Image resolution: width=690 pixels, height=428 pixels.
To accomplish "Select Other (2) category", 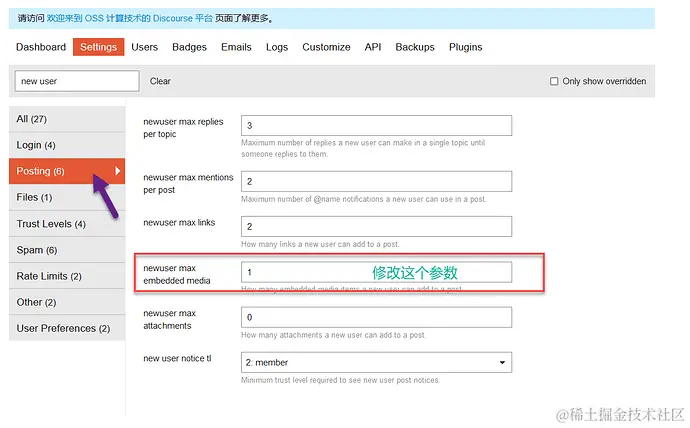I will (67, 302).
